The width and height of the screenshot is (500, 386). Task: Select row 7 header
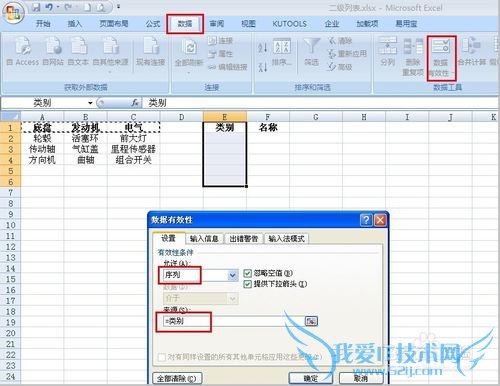(11, 193)
